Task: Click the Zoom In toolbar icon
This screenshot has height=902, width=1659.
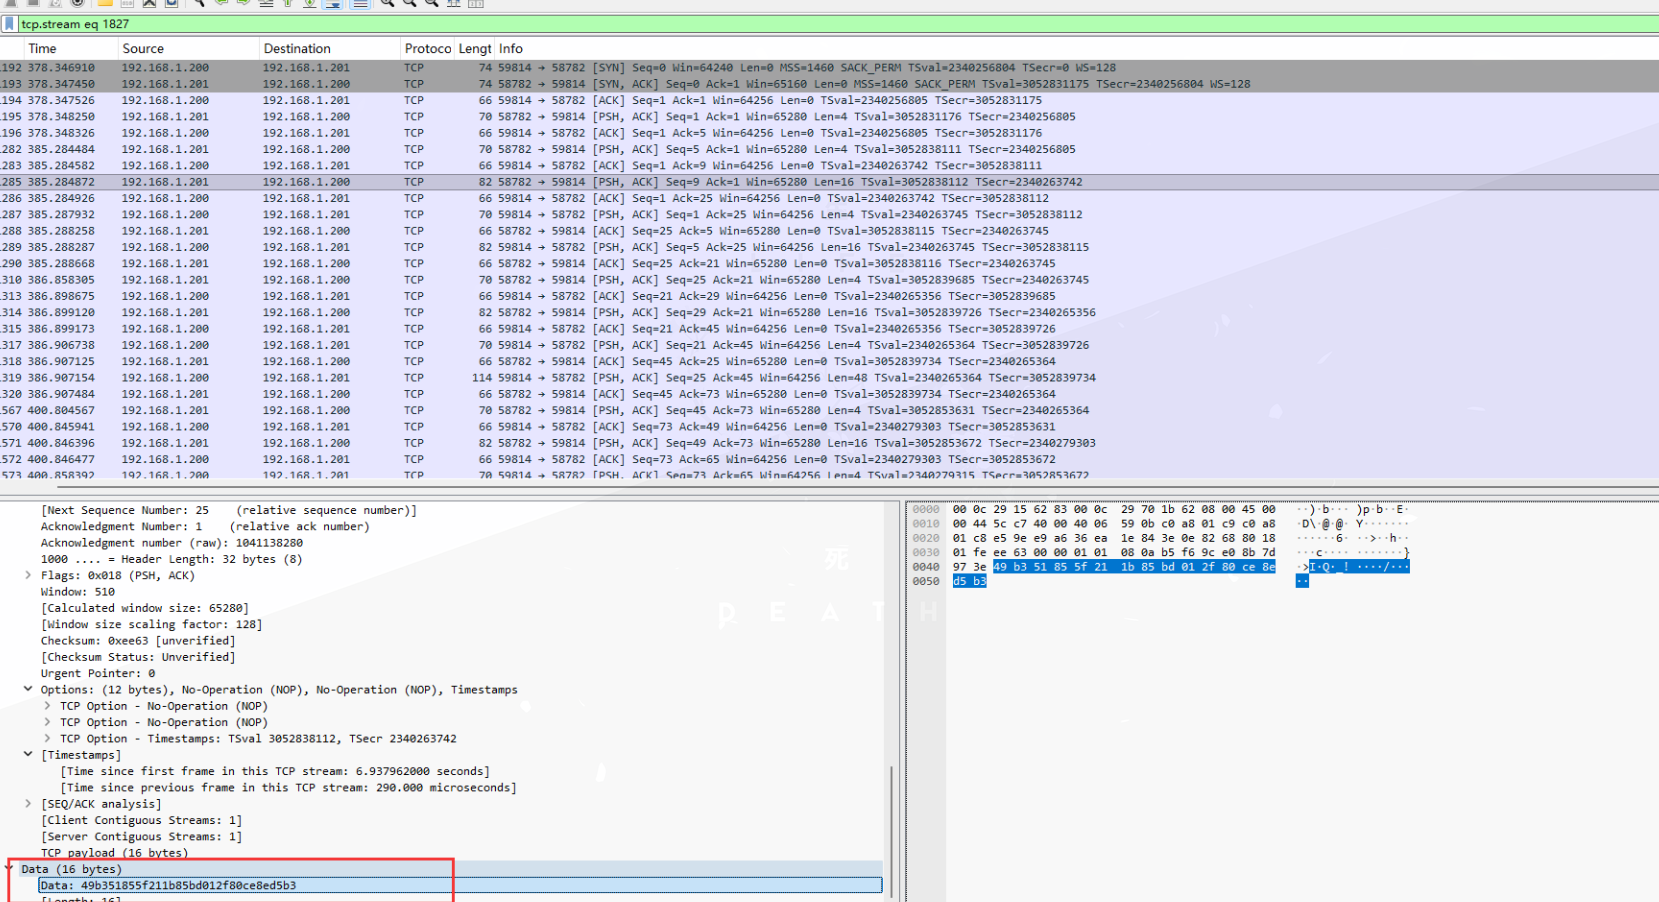Action: [387, 3]
